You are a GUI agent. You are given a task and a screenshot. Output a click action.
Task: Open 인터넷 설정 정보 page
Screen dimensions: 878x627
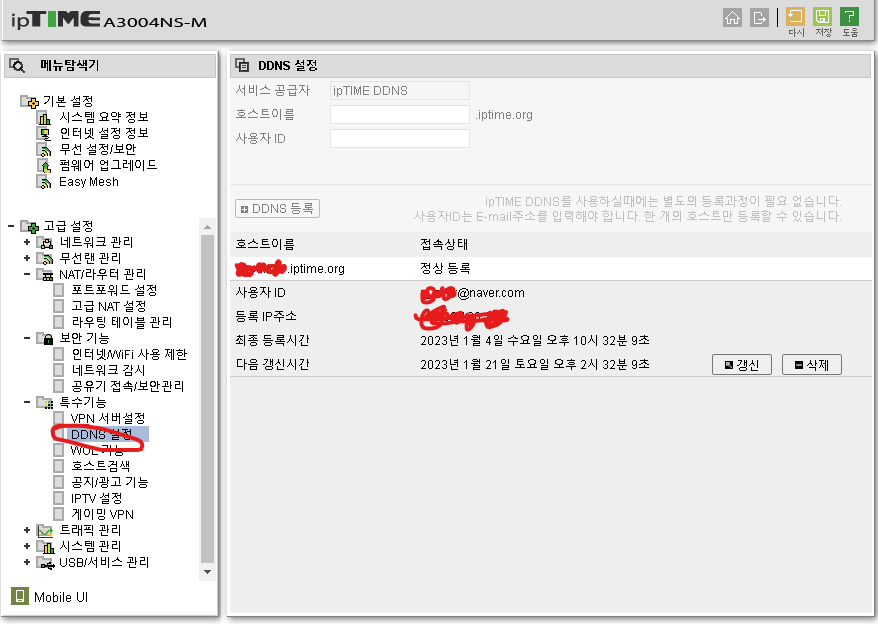[x=104, y=133]
